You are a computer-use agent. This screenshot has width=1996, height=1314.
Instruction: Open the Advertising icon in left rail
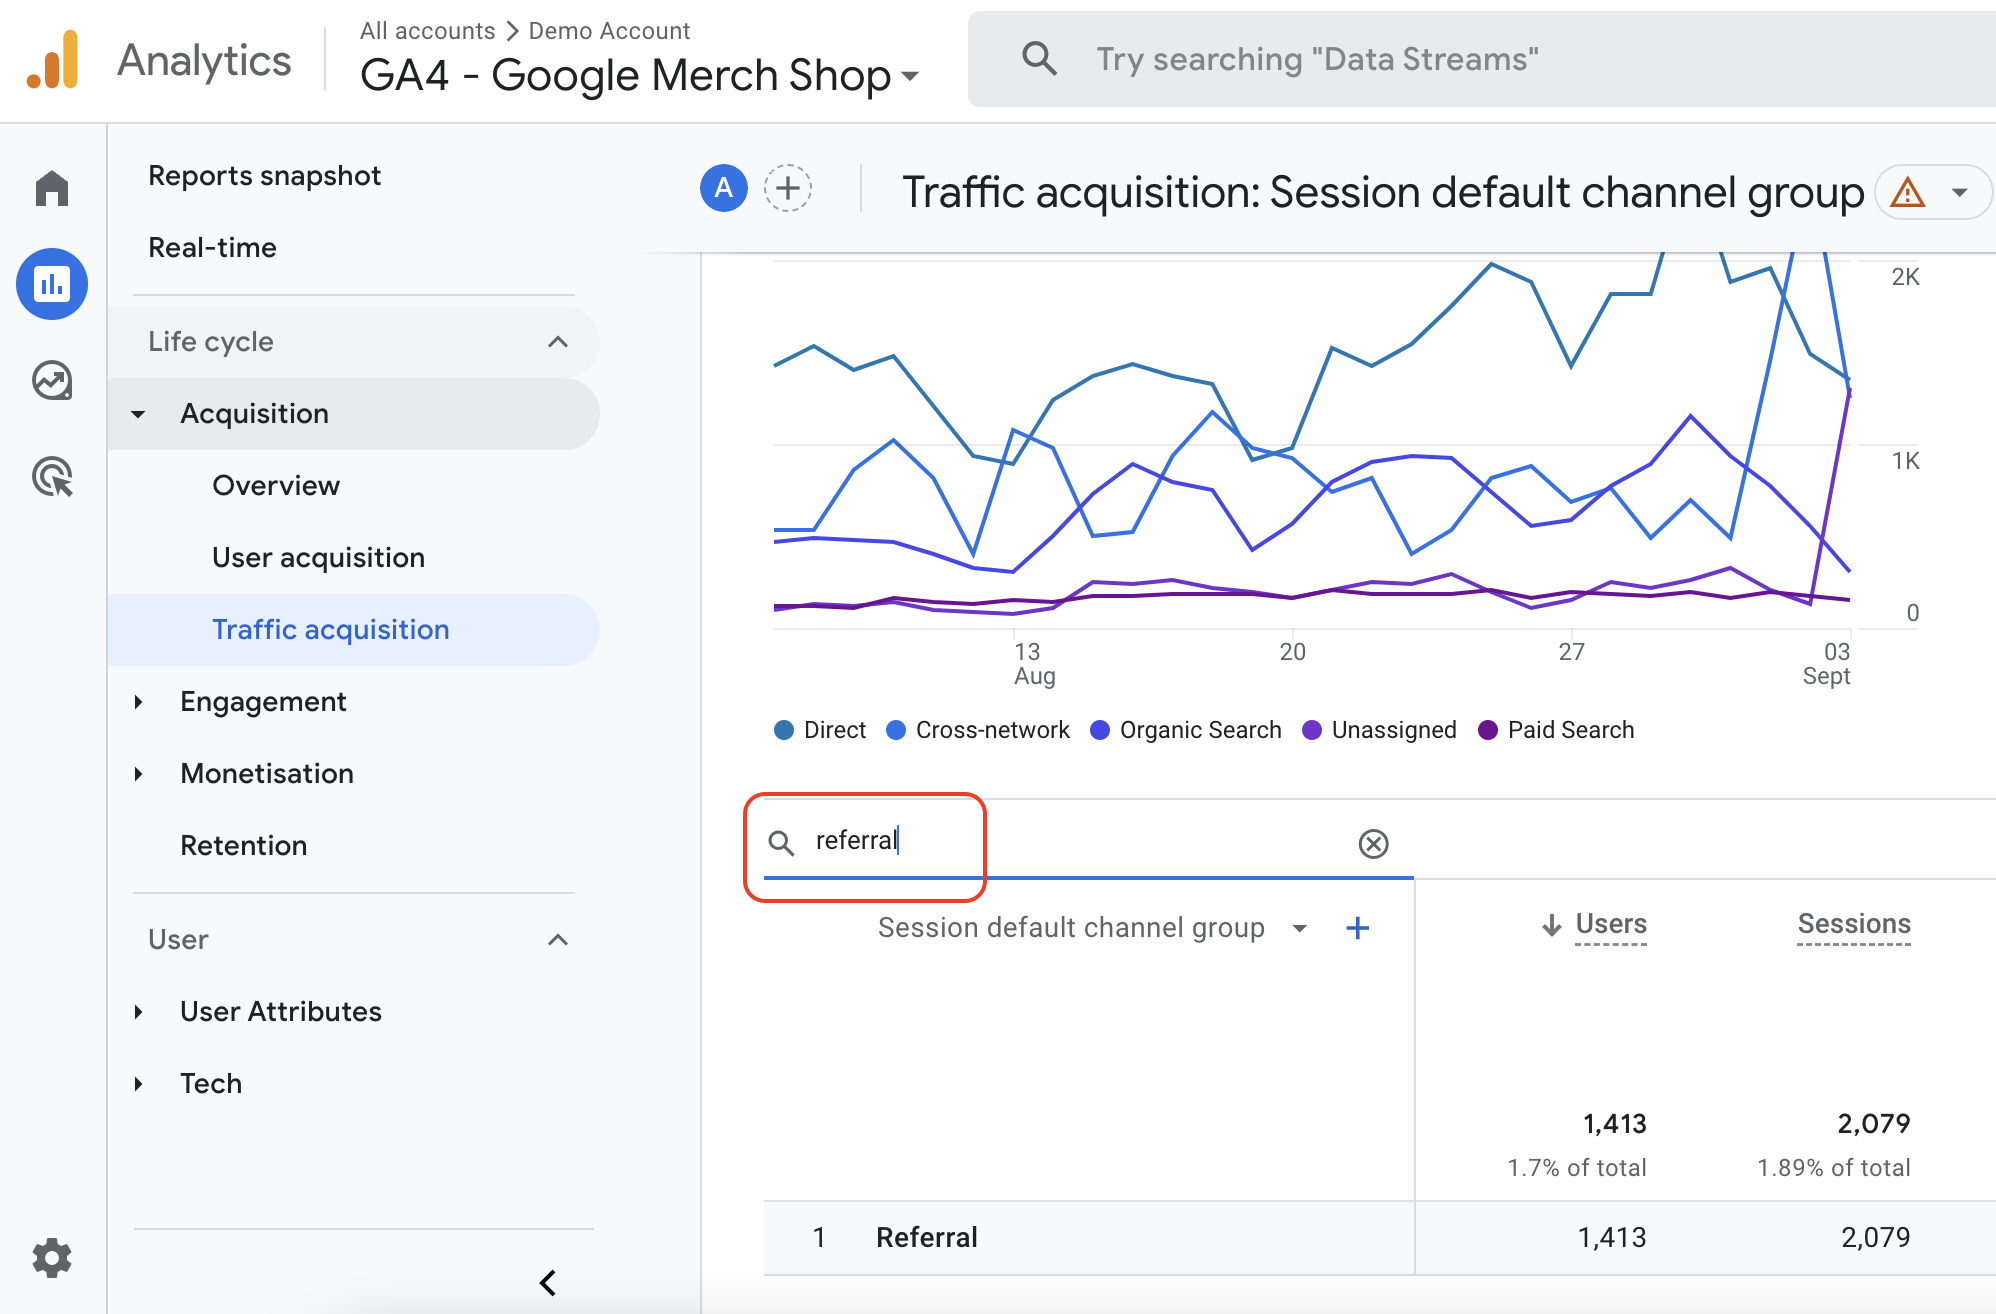point(52,476)
